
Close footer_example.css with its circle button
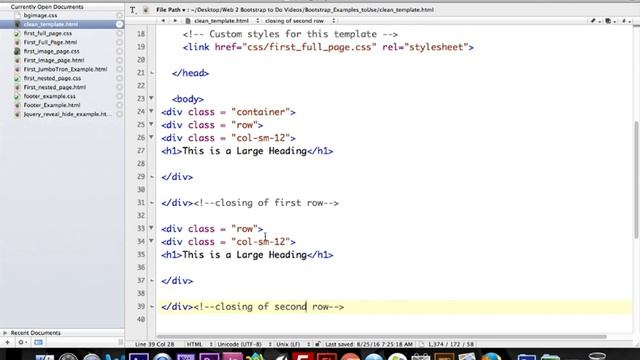pyautogui.click(x=119, y=96)
